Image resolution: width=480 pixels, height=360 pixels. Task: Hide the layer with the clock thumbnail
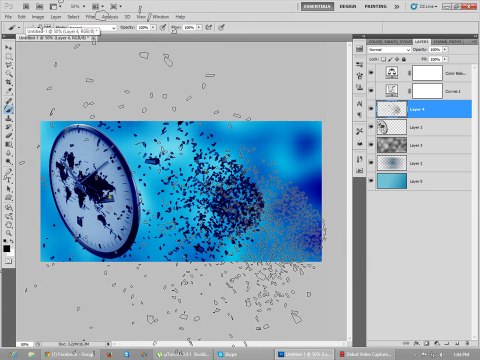point(371,127)
